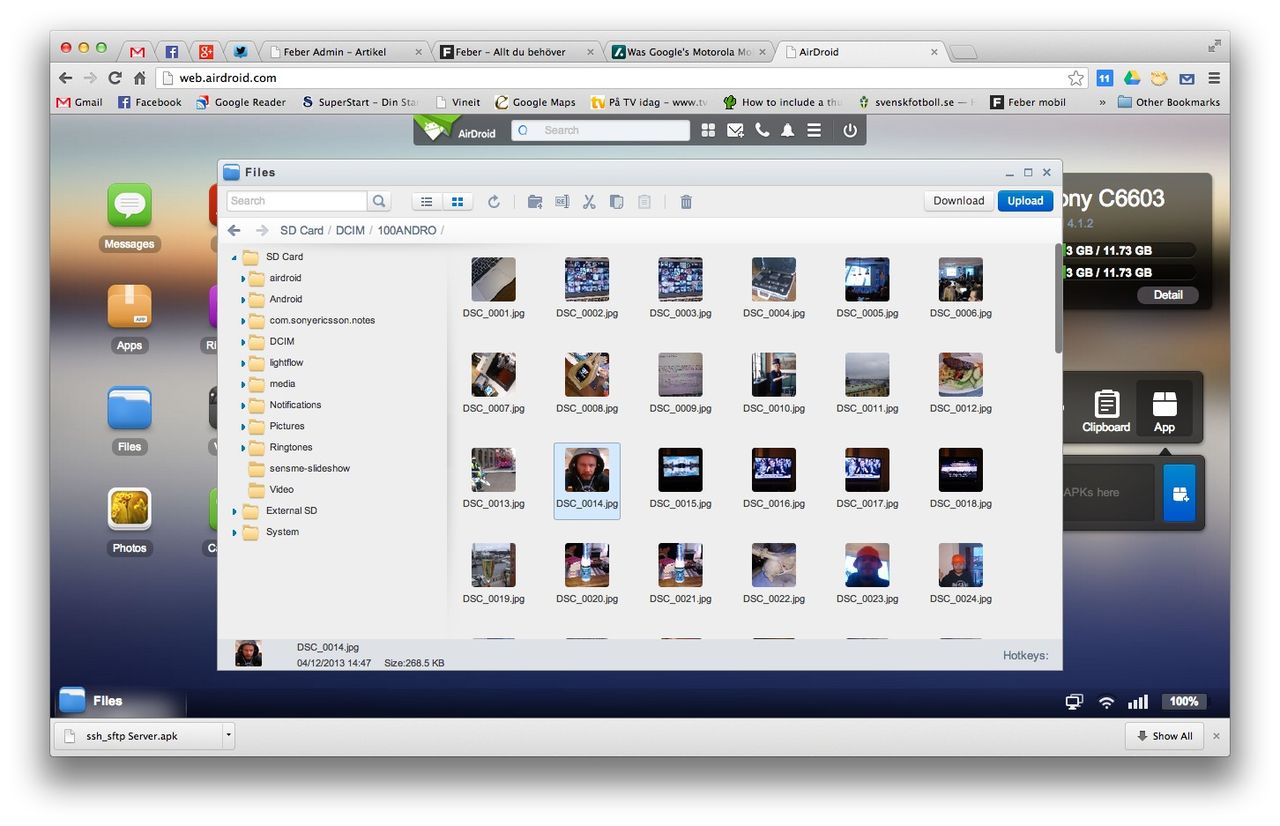
Task: Switch to thumbnail grid view
Action: 457,202
